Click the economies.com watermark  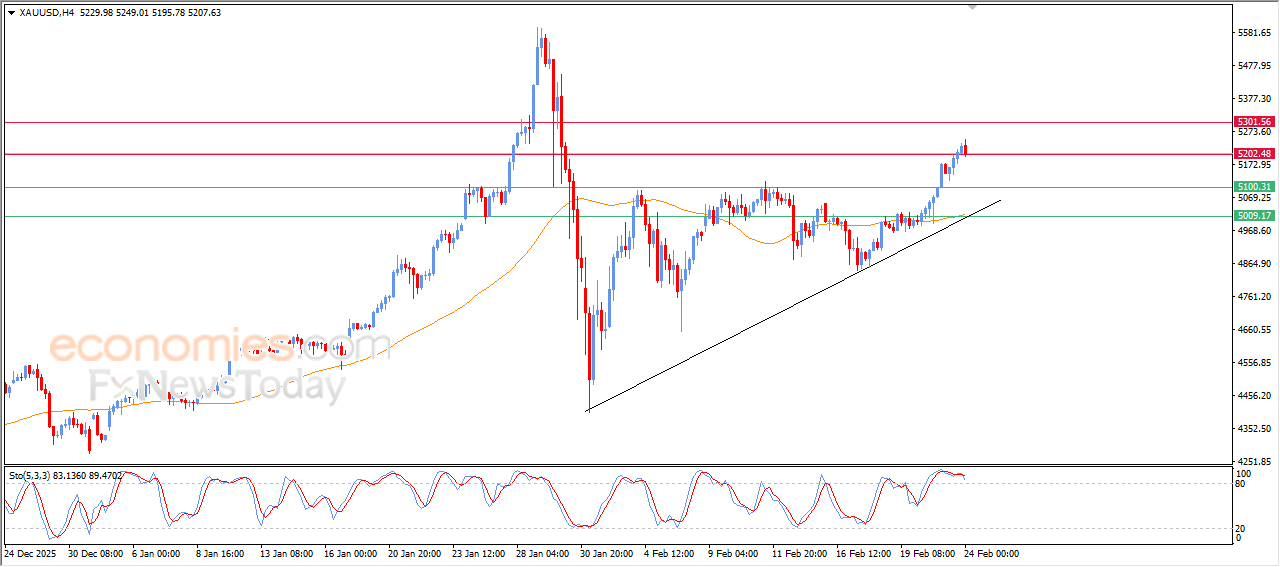tap(219, 347)
